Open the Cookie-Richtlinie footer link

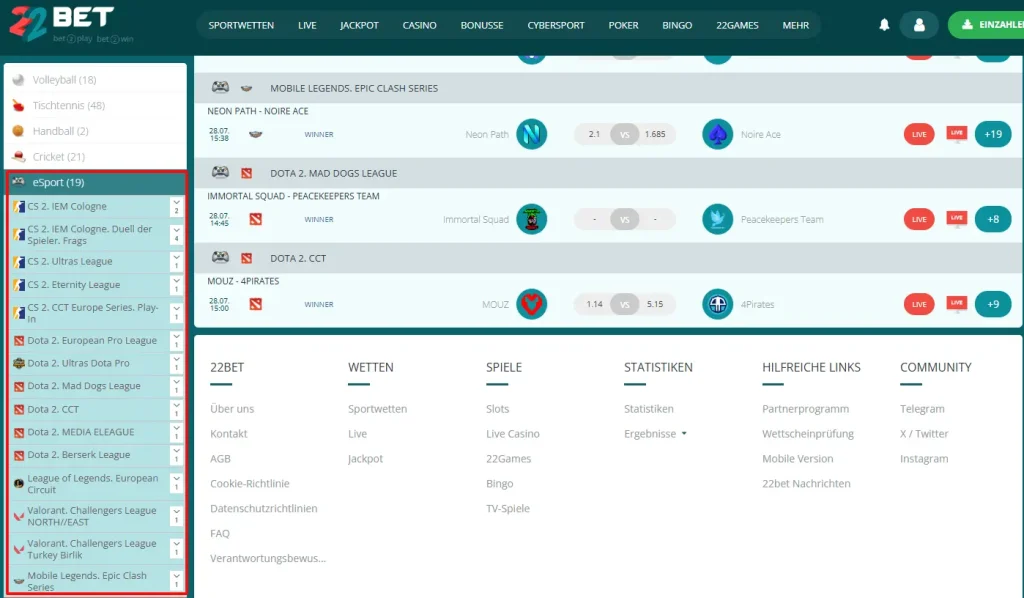pyautogui.click(x=249, y=484)
